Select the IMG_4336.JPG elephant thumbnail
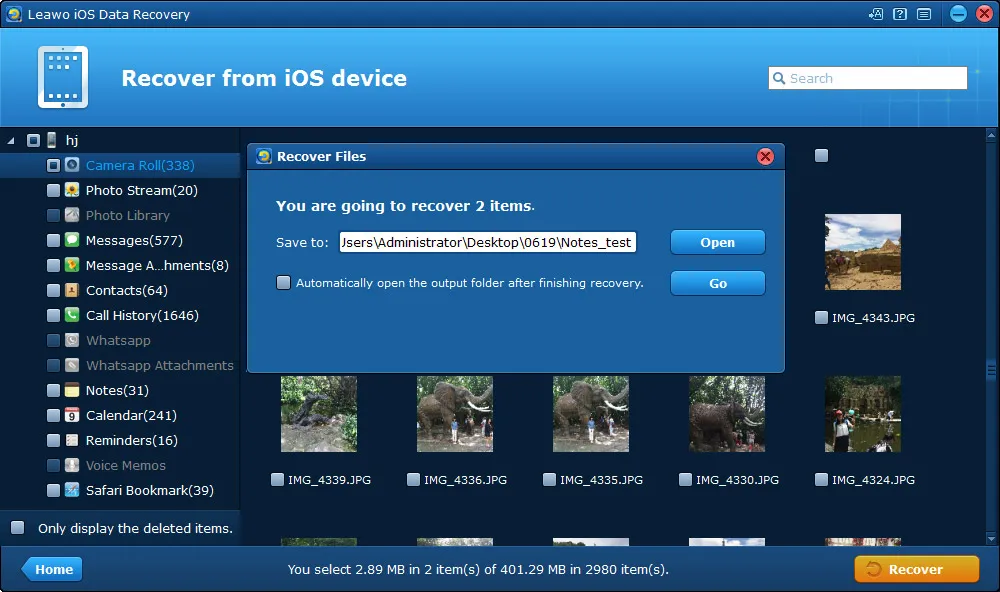Viewport: 1000px width, 592px height. coord(455,414)
